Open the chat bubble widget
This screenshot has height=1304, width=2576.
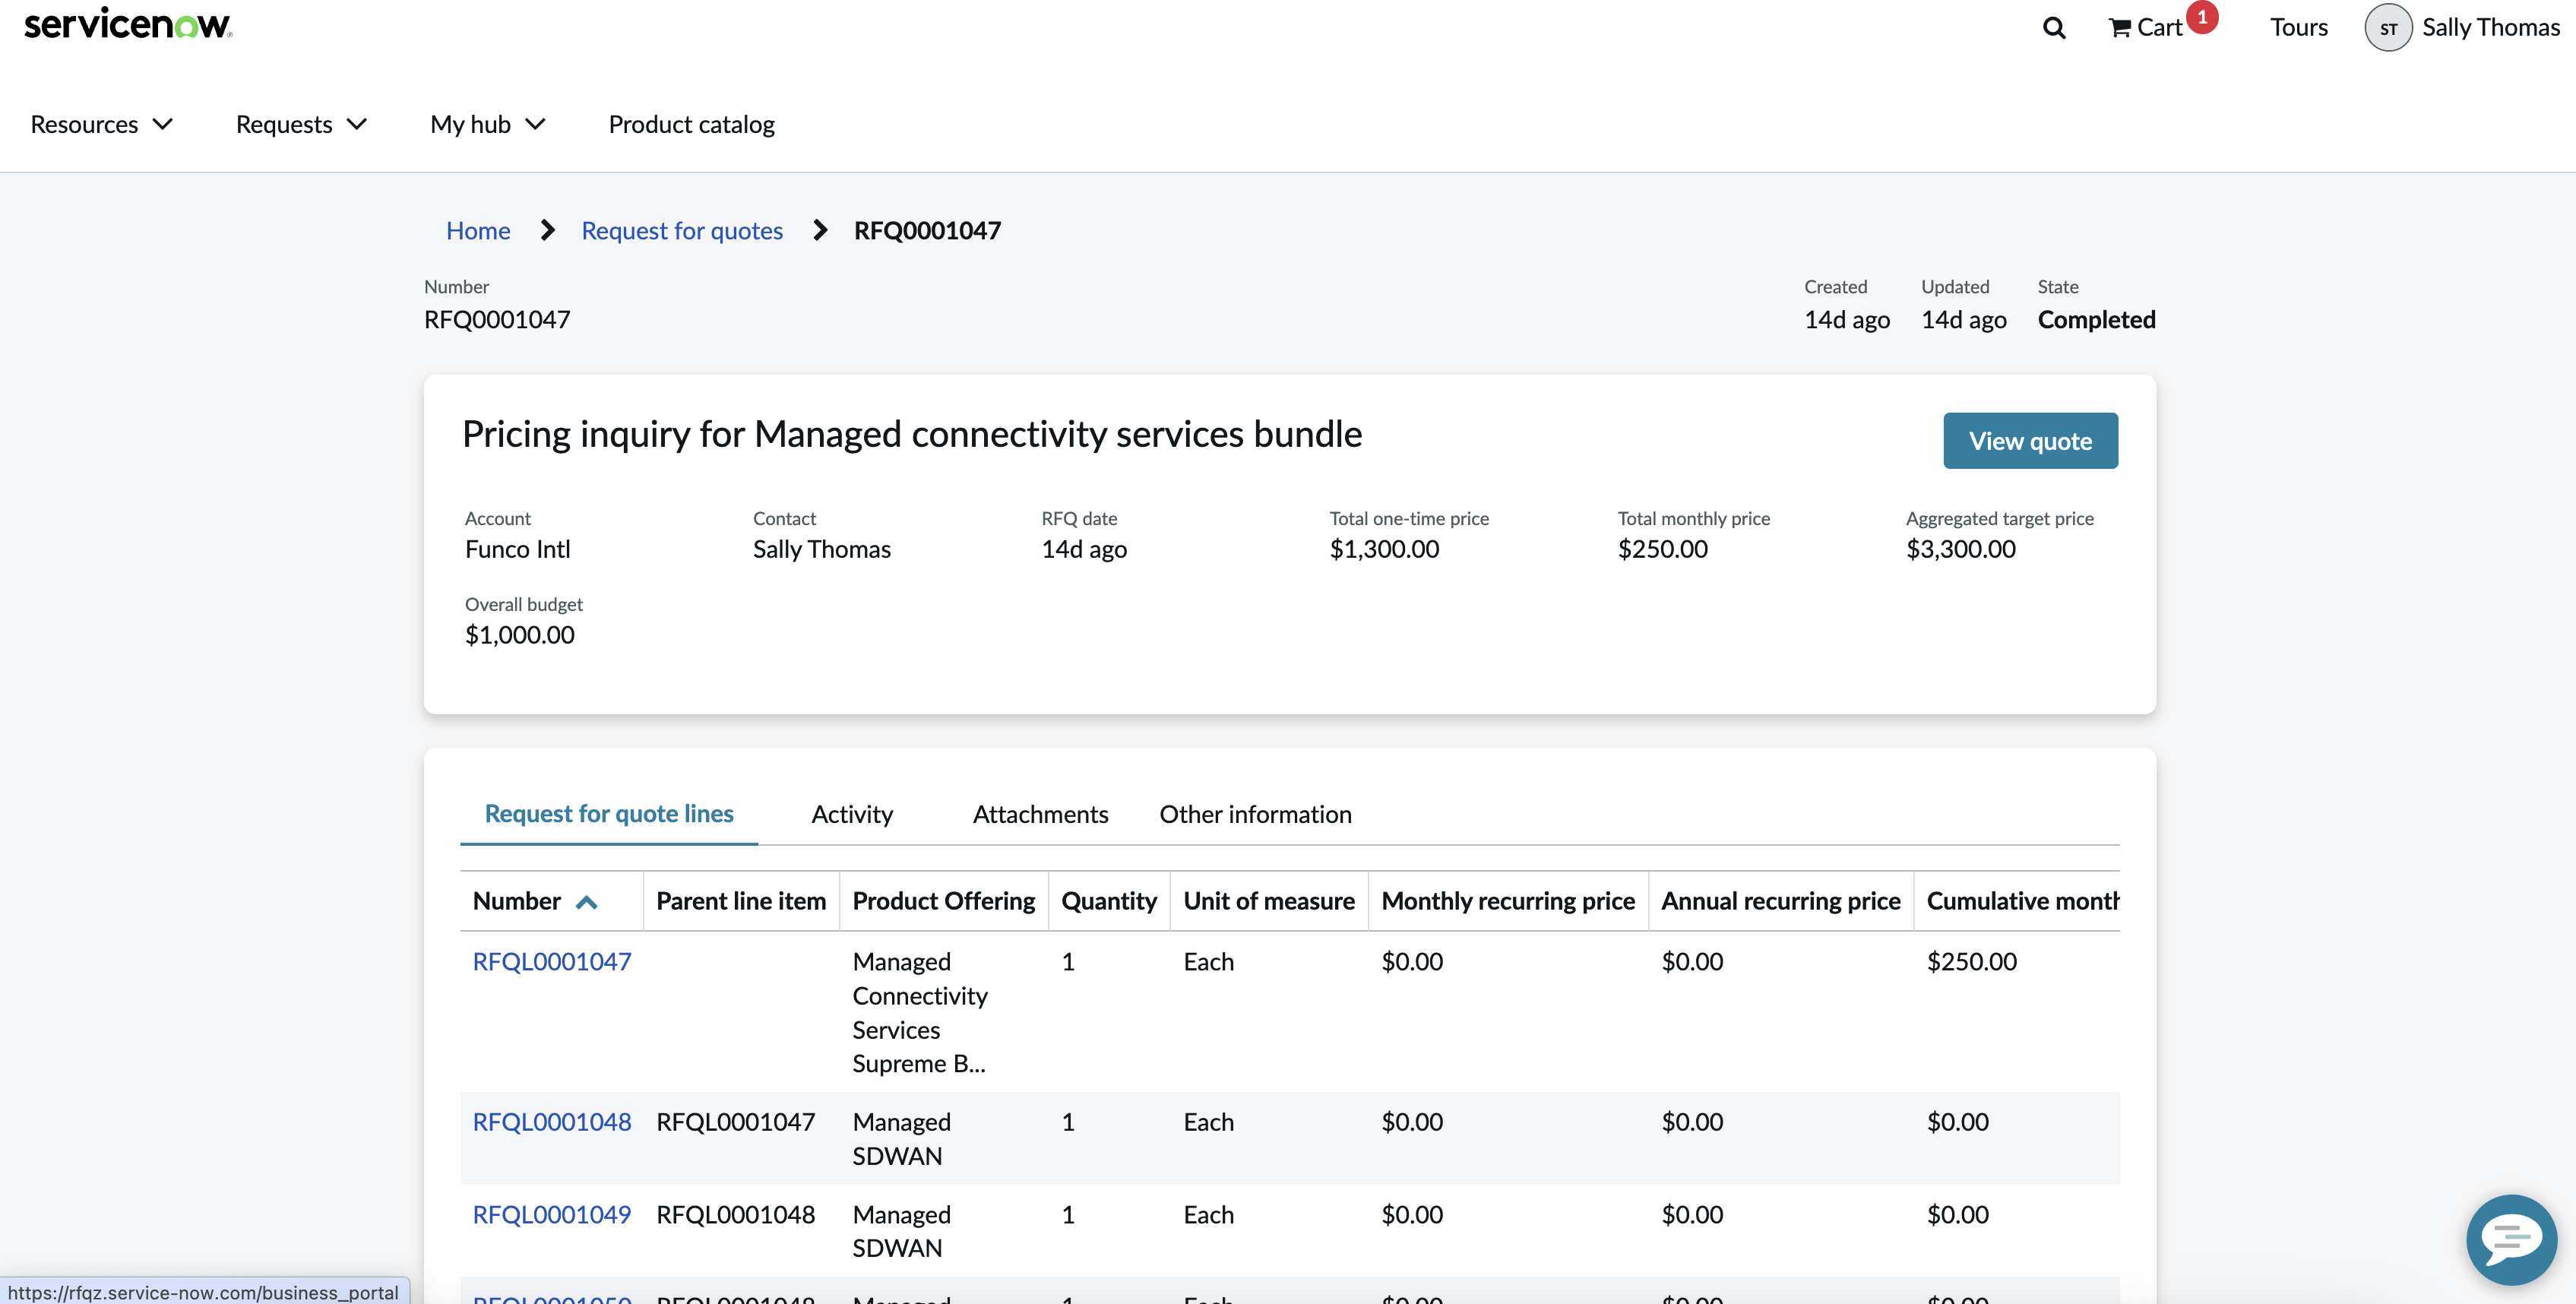pyautogui.click(x=2511, y=1239)
